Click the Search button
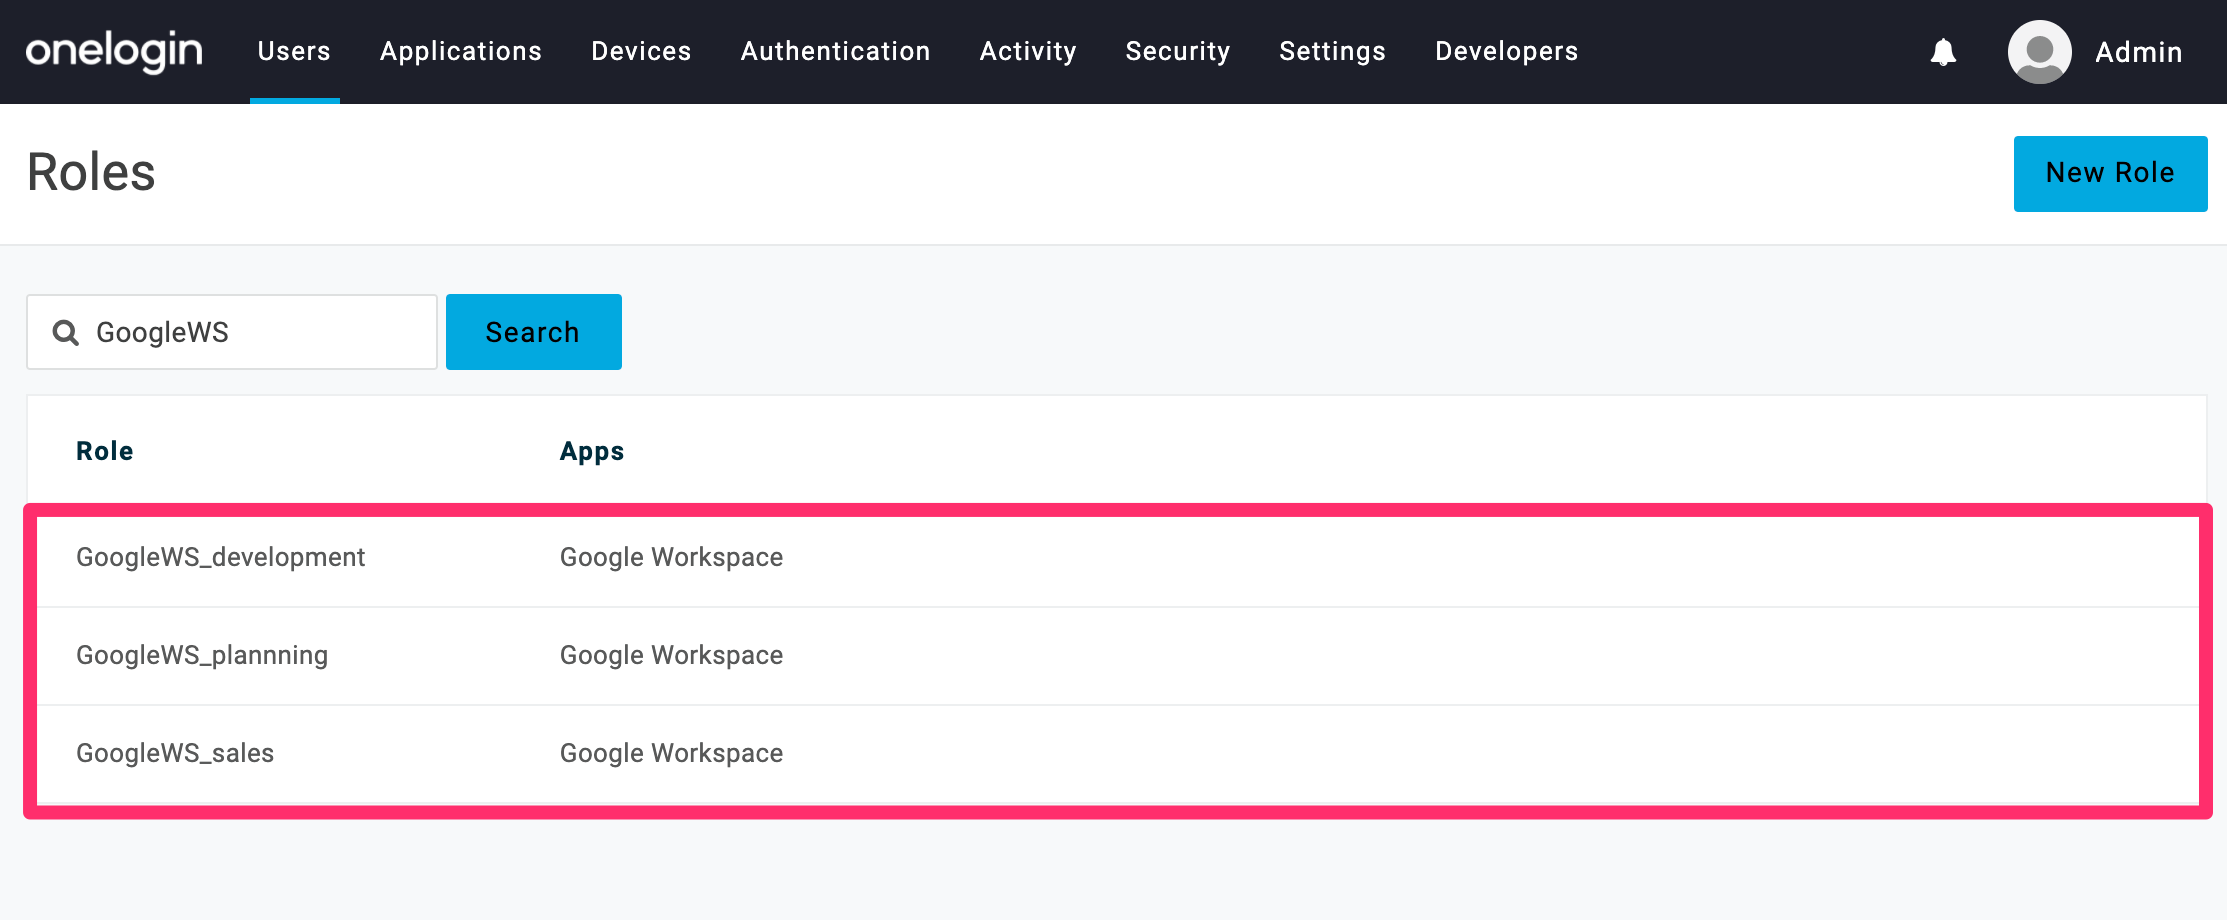 tap(534, 332)
